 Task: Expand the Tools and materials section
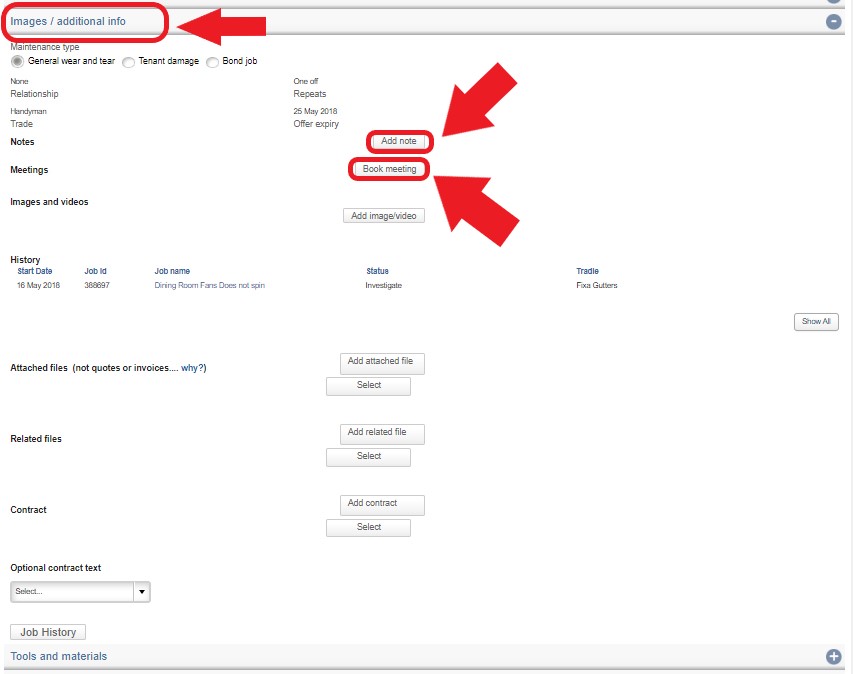point(833,657)
